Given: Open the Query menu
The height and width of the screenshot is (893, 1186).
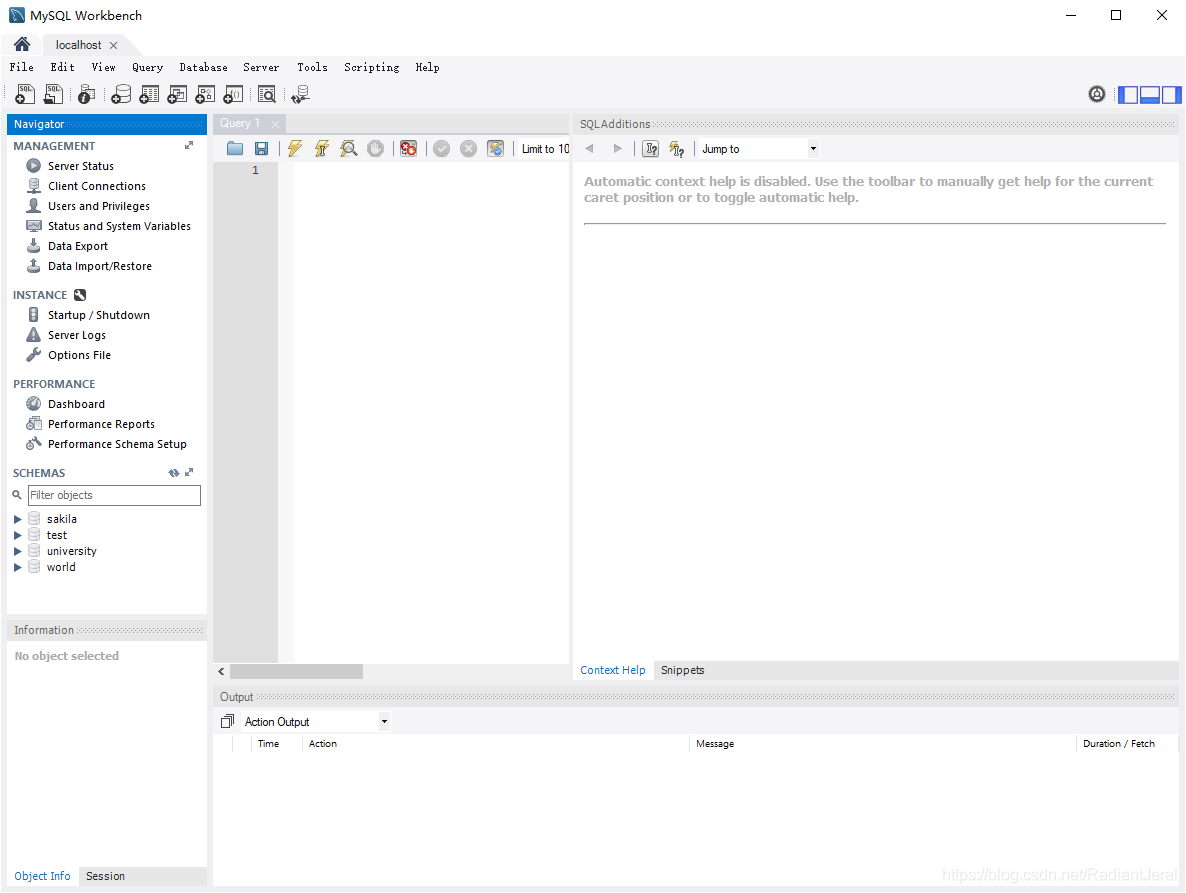Looking at the screenshot, I should (x=147, y=67).
